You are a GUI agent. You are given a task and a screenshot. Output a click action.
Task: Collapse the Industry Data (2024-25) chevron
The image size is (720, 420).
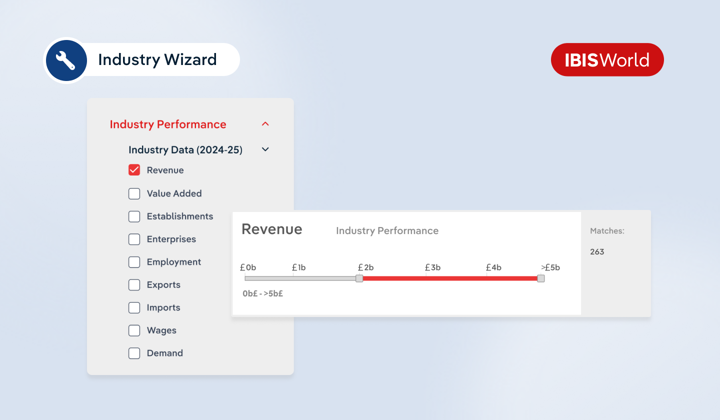coord(265,150)
